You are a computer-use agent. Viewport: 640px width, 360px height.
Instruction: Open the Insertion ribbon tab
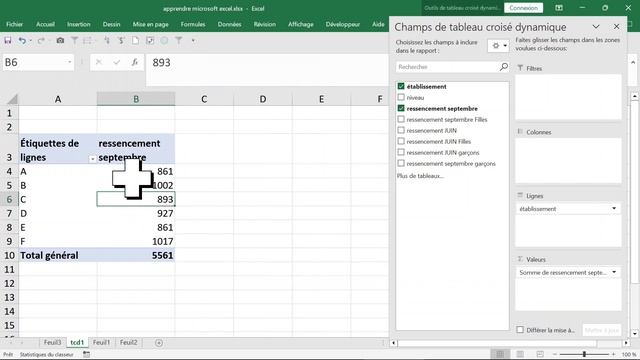pyautogui.click(x=78, y=24)
